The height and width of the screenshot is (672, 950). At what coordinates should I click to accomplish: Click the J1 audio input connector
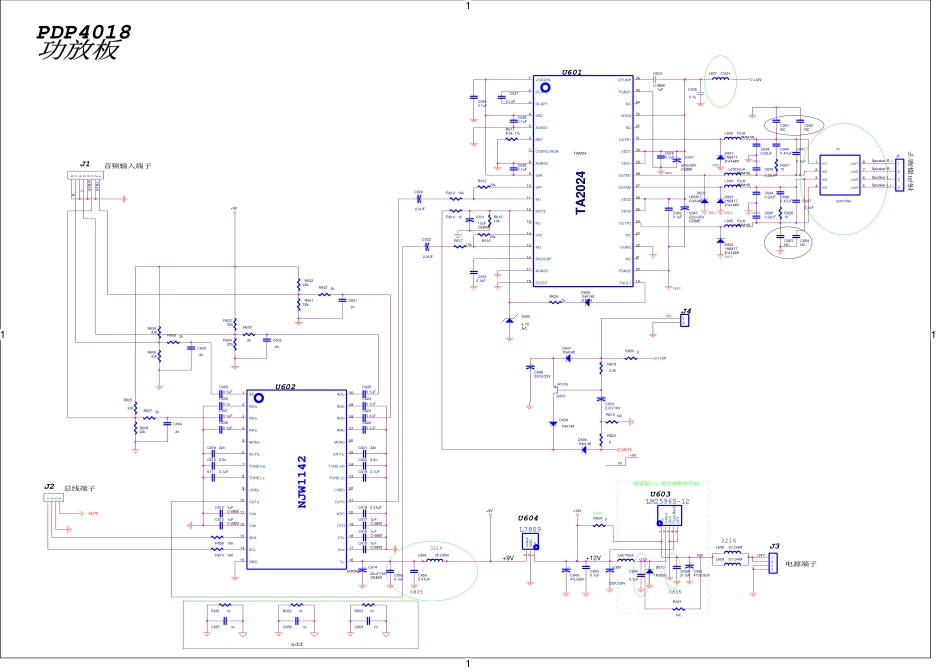click(x=85, y=179)
